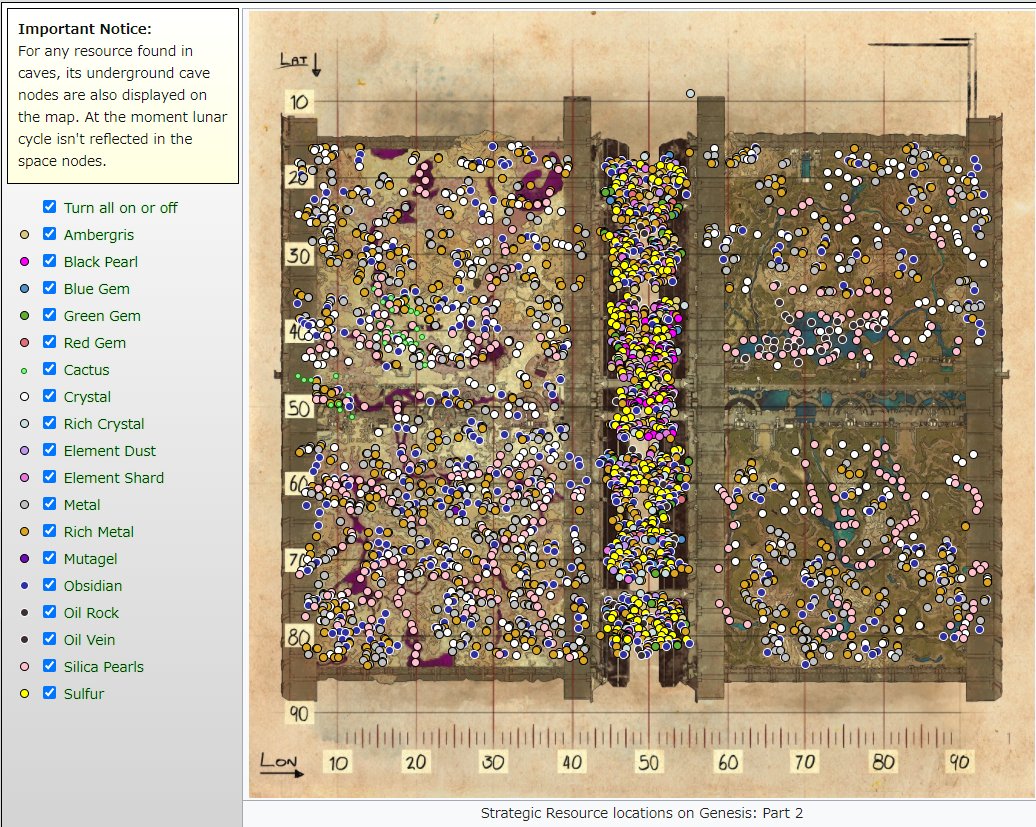
Task: Click the white Crystal legend dot
Action: pyautogui.click(x=24, y=397)
